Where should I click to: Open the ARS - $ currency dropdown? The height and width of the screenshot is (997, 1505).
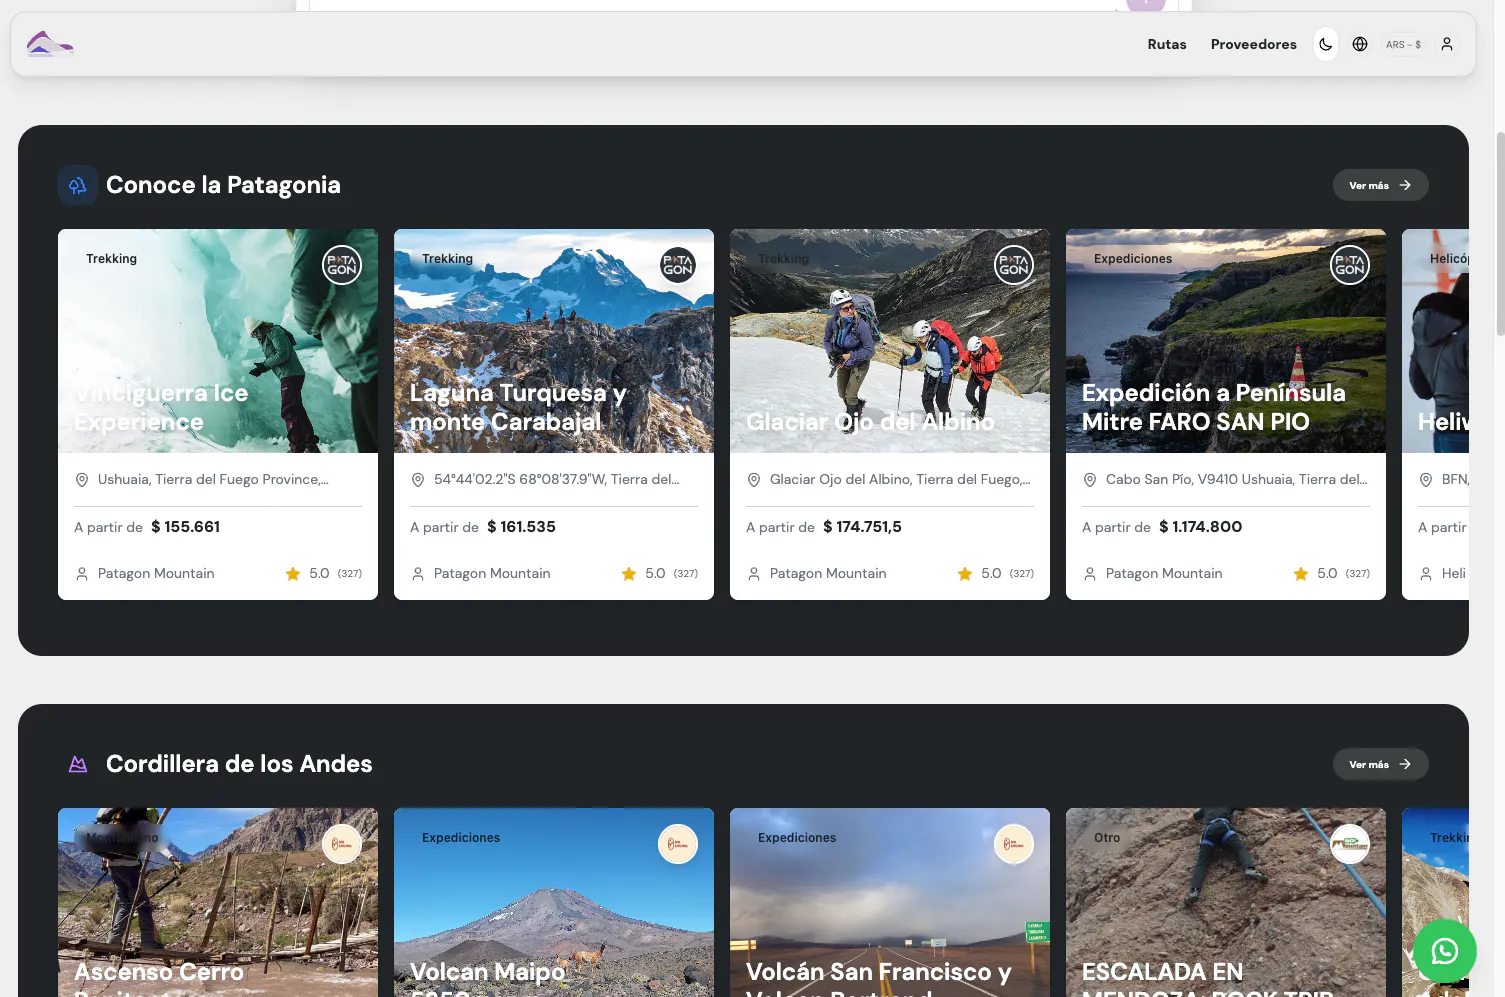1403,44
